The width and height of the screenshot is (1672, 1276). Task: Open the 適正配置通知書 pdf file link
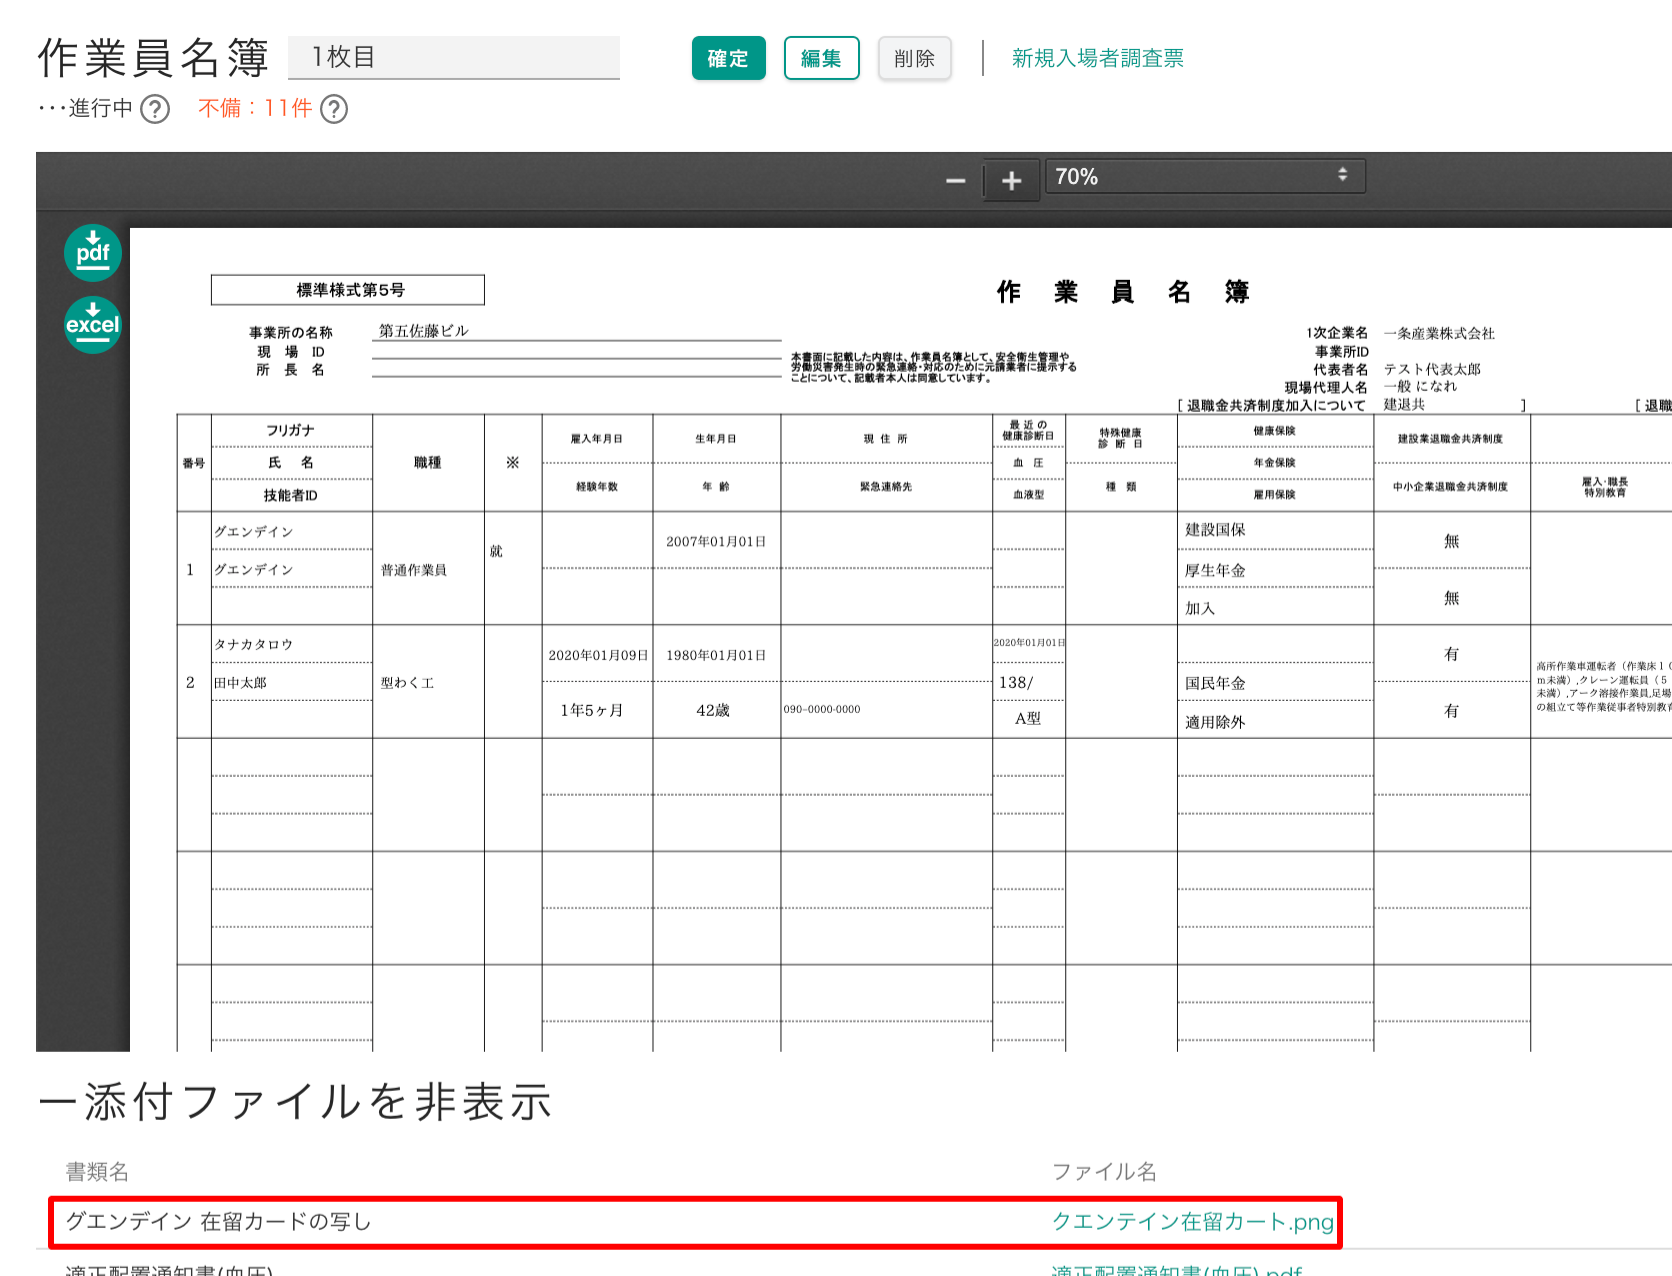point(1176,1270)
